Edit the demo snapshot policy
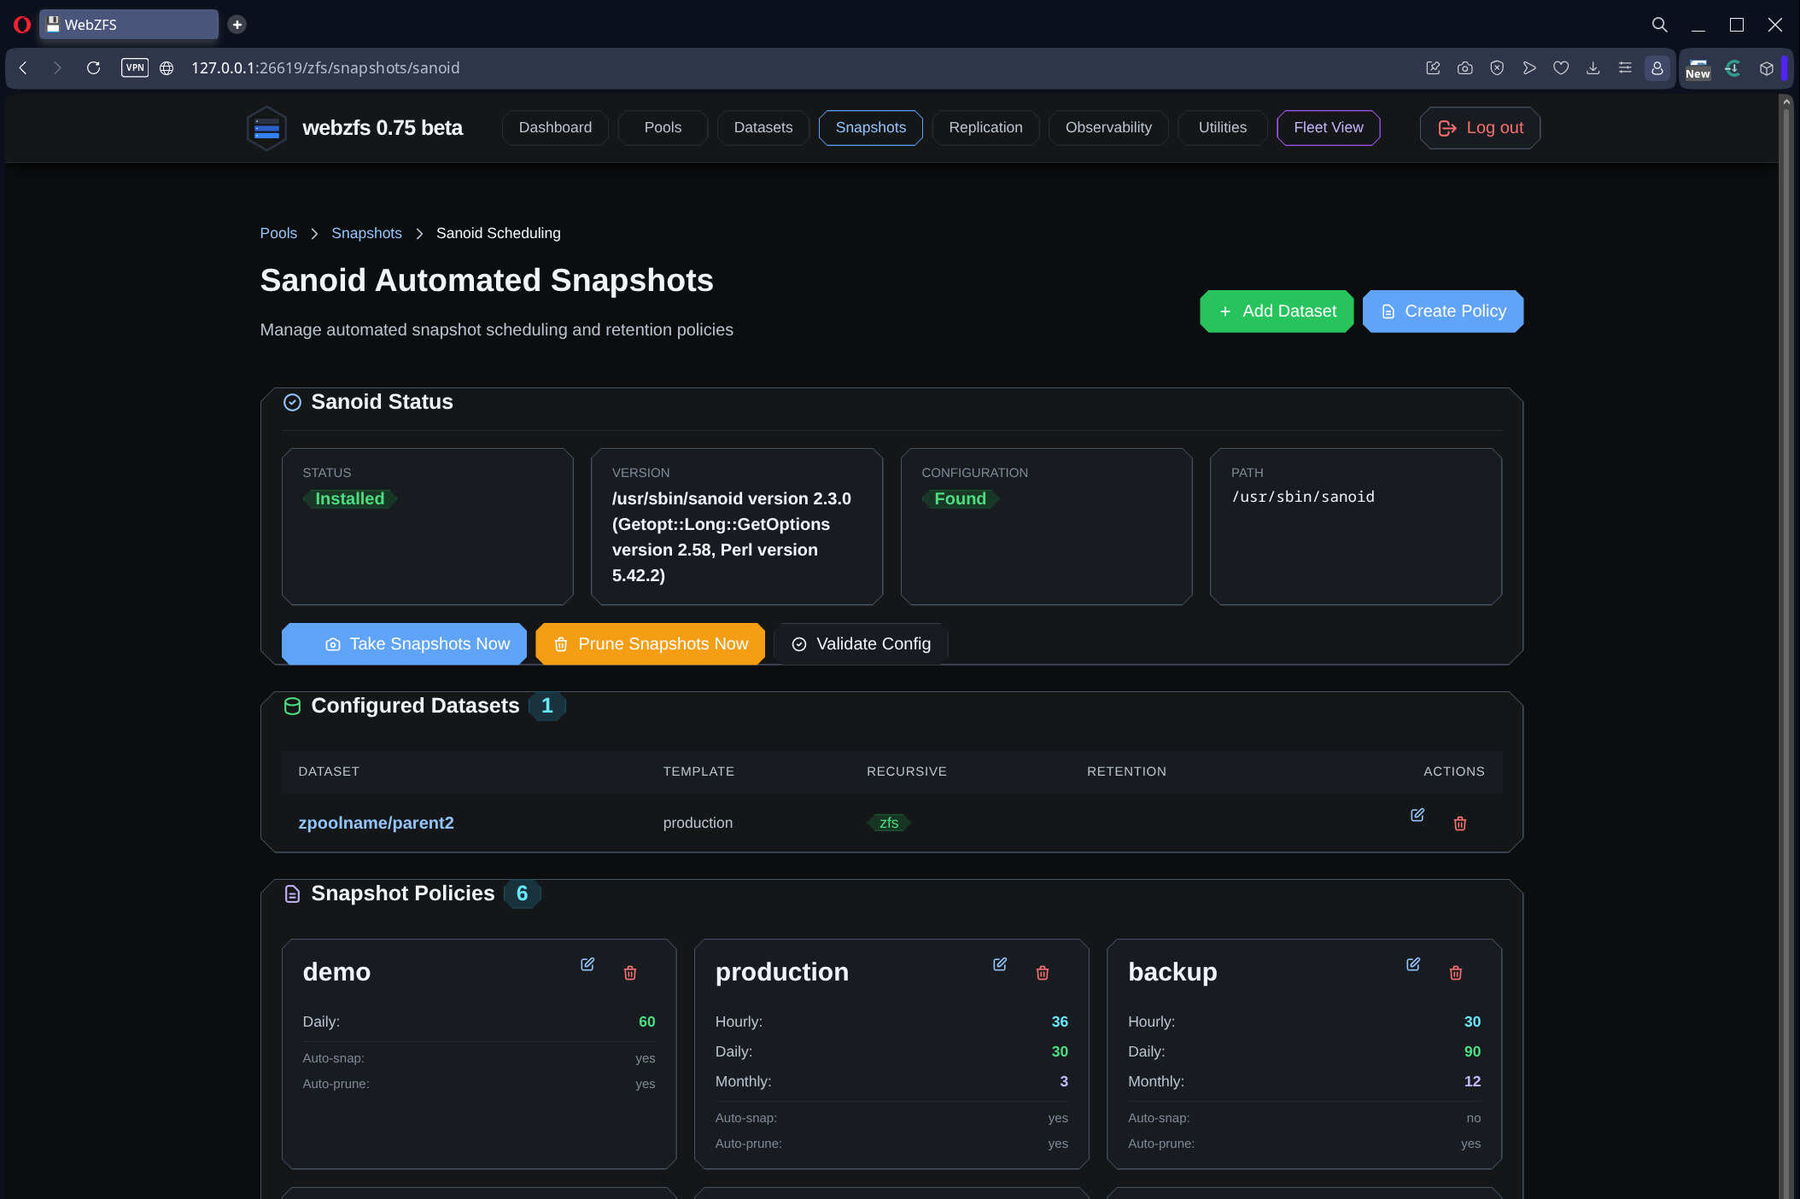Viewport: 1800px width, 1199px height. [x=587, y=964]
